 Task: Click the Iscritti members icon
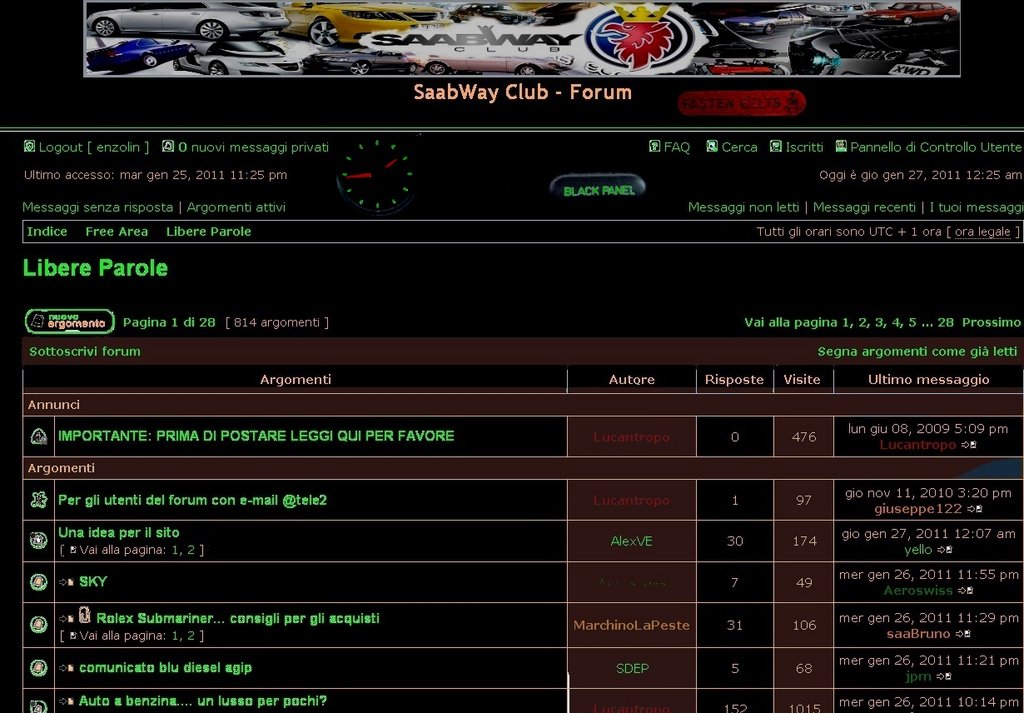(x=776, y=146)
